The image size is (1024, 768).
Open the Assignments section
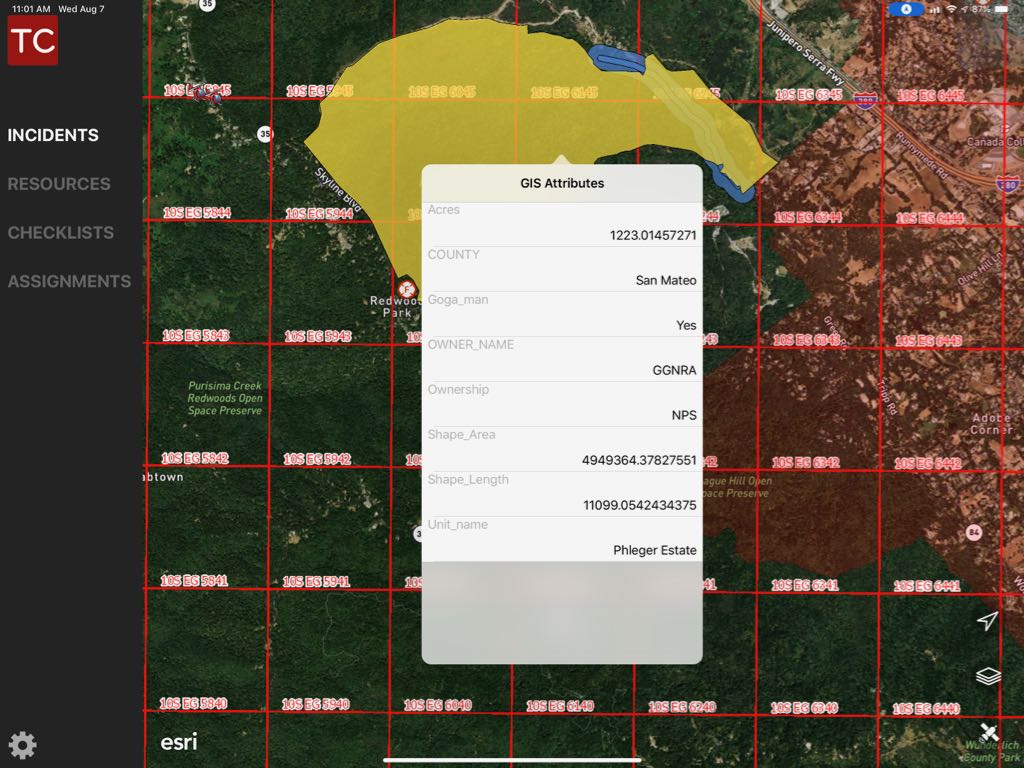[x=69, y=282]
